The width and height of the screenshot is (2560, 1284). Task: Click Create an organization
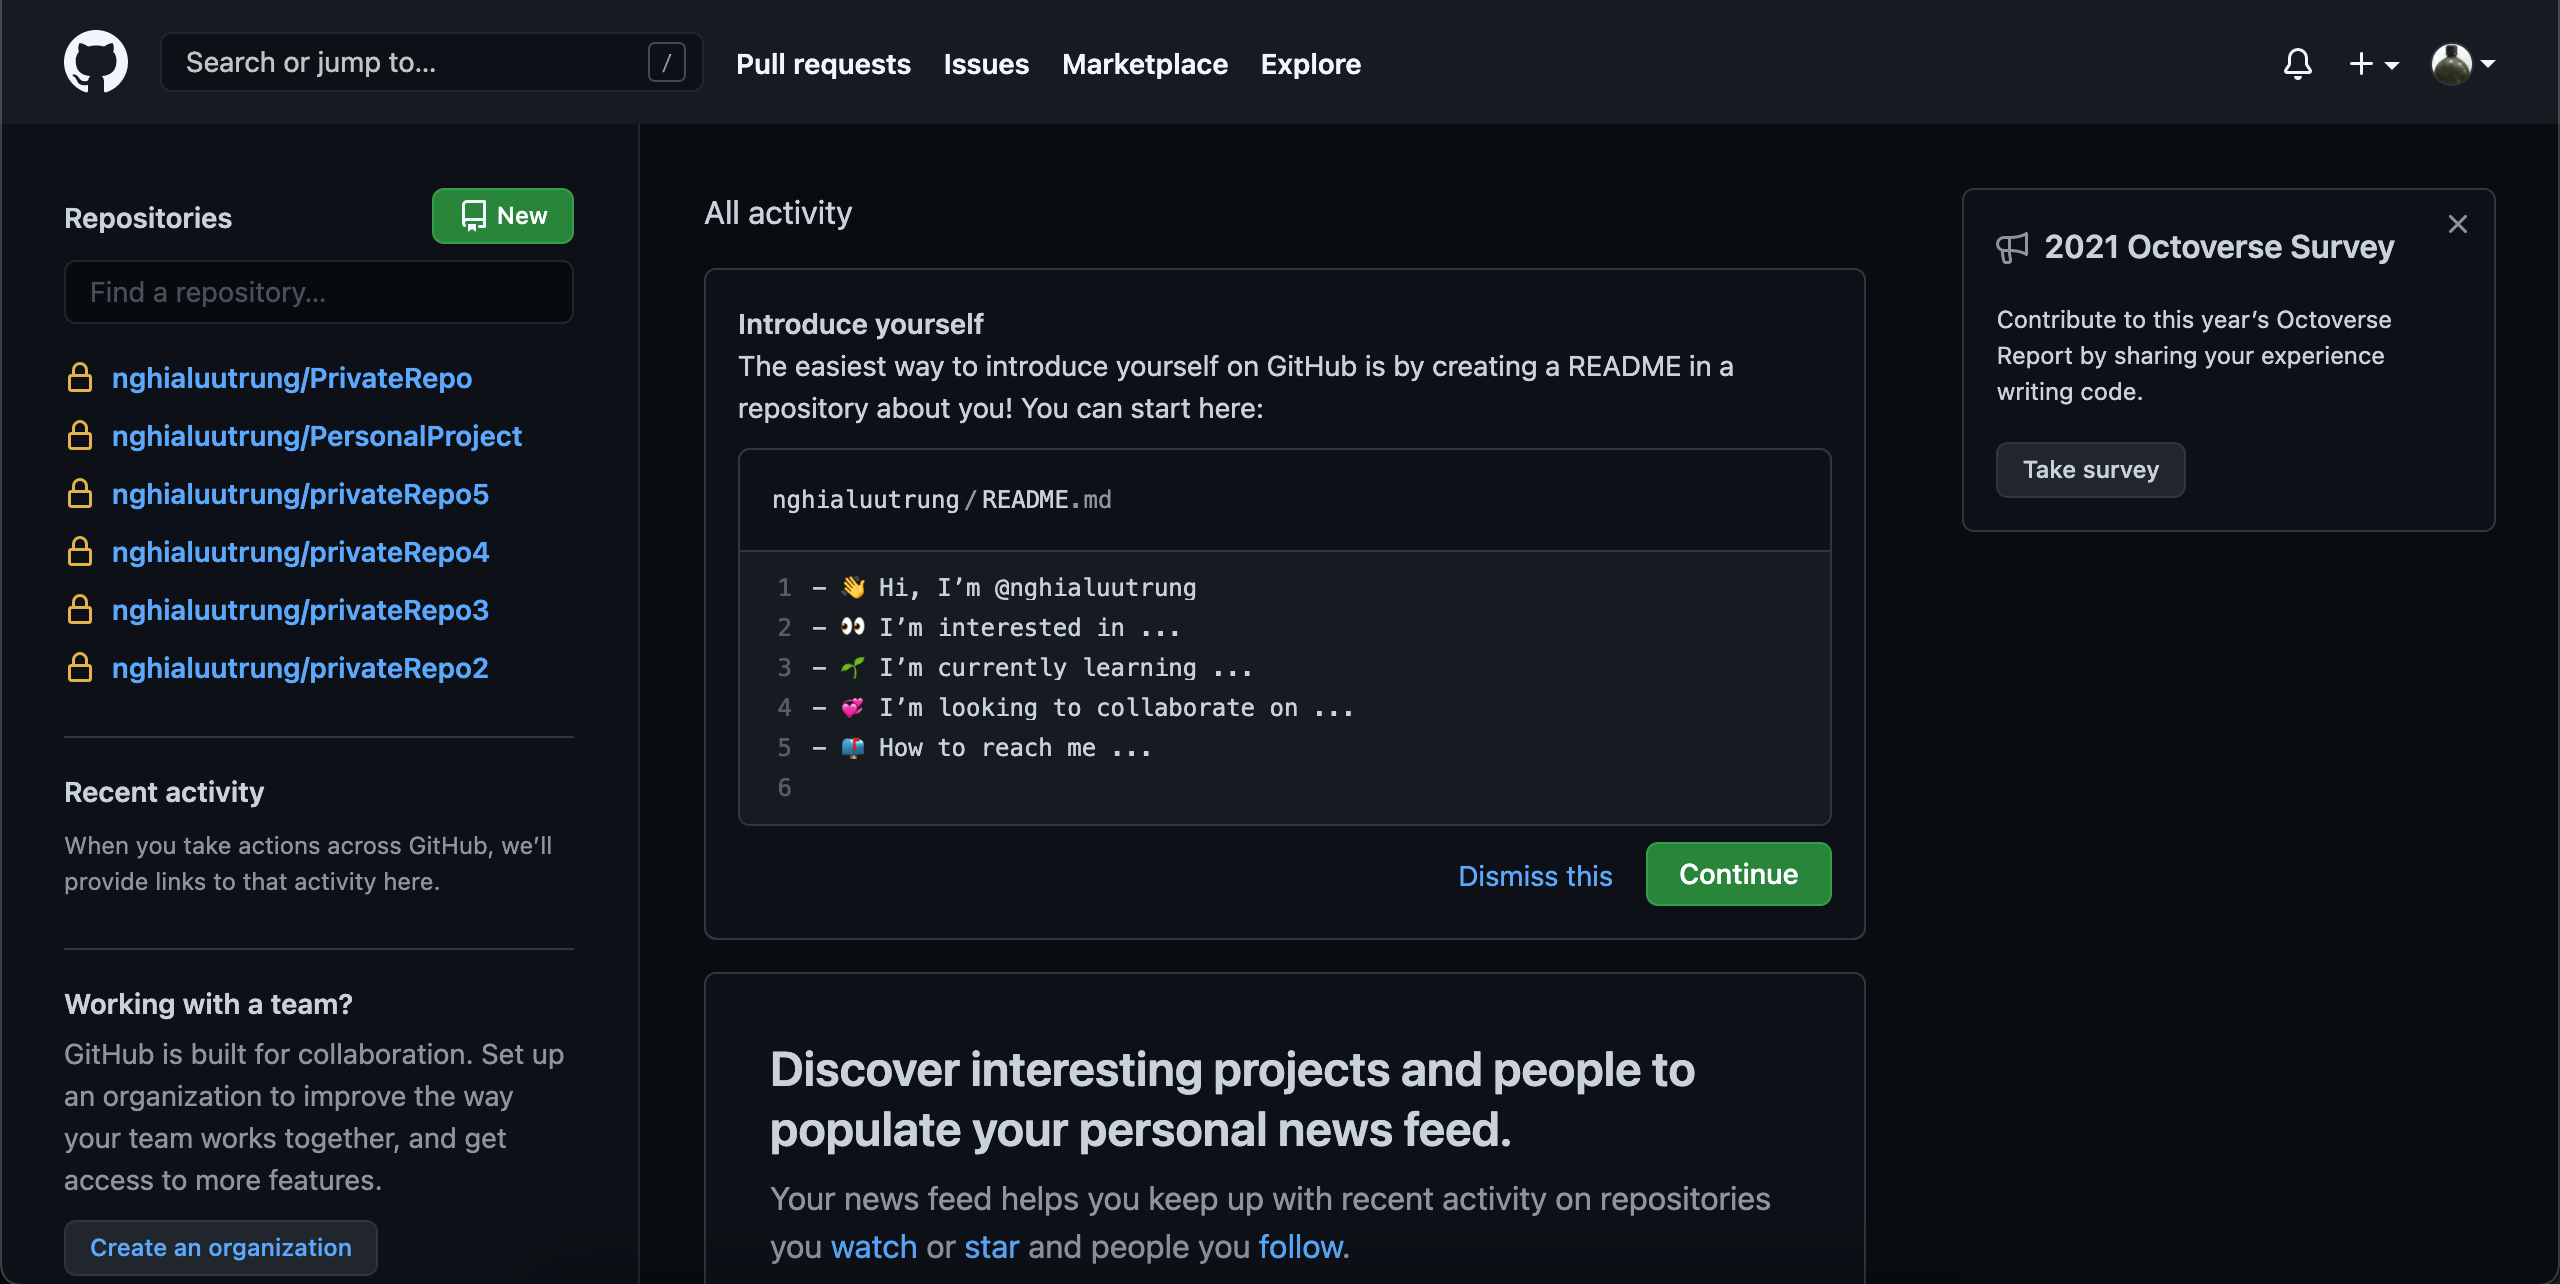[x=220, y=1247]
